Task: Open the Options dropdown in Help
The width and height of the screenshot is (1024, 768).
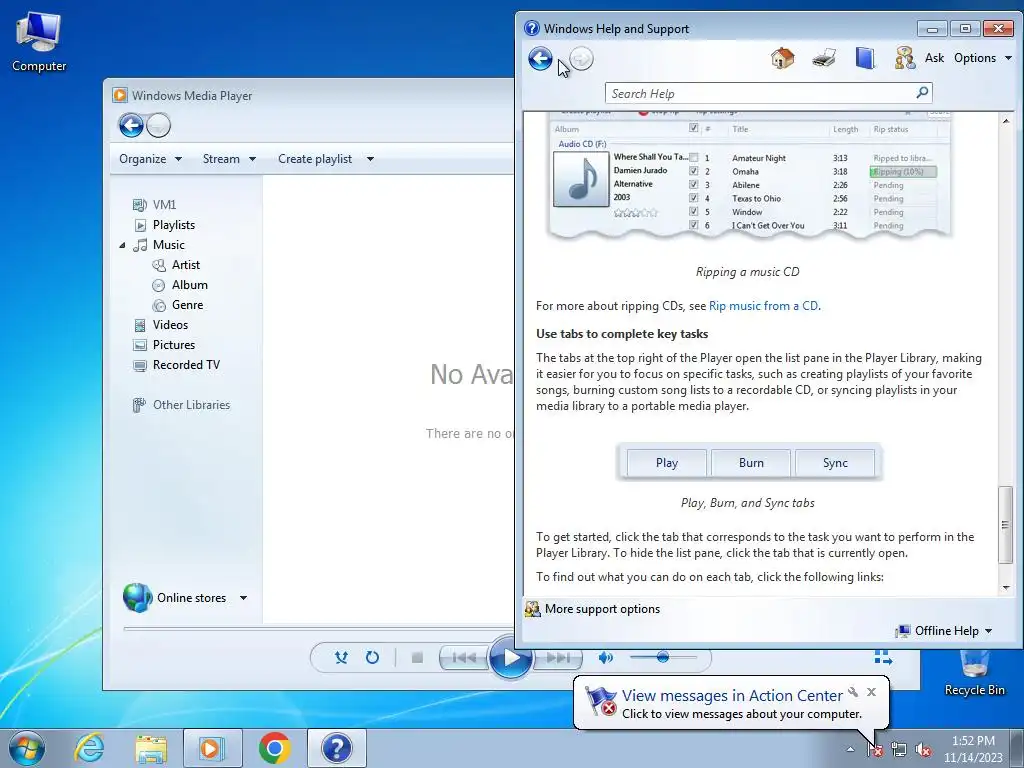Action: (983, 58)
